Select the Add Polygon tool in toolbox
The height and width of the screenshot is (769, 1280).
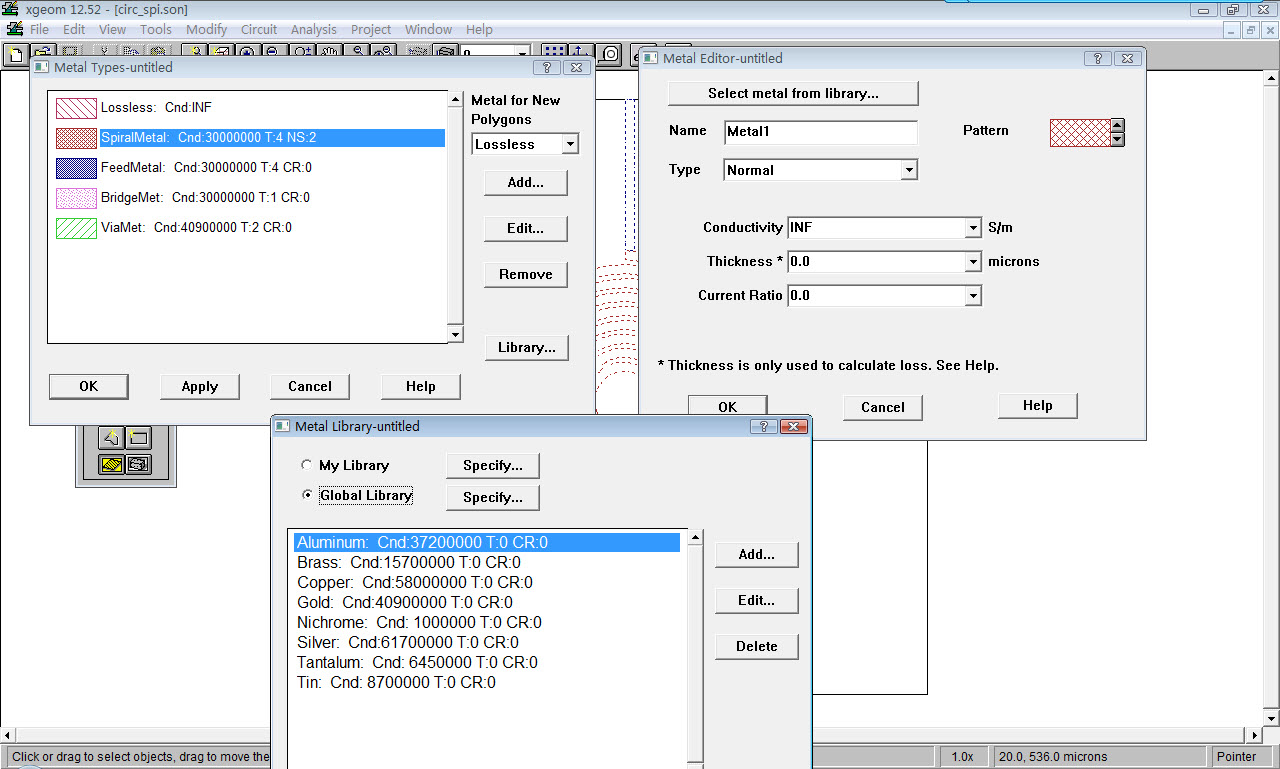pyautogui.click(x=112, y=437)
